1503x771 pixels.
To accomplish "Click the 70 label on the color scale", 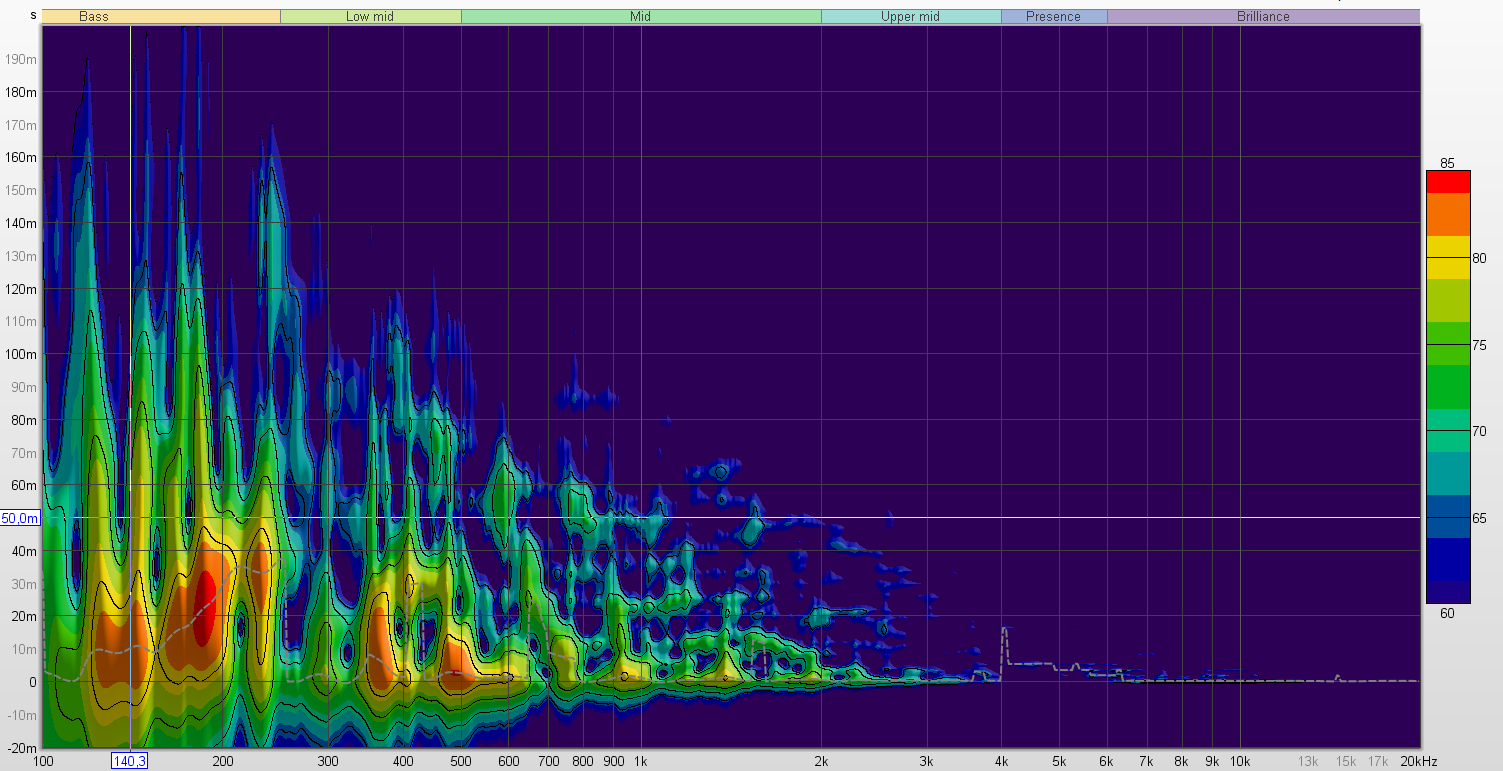I will [x=1479, y=431].
